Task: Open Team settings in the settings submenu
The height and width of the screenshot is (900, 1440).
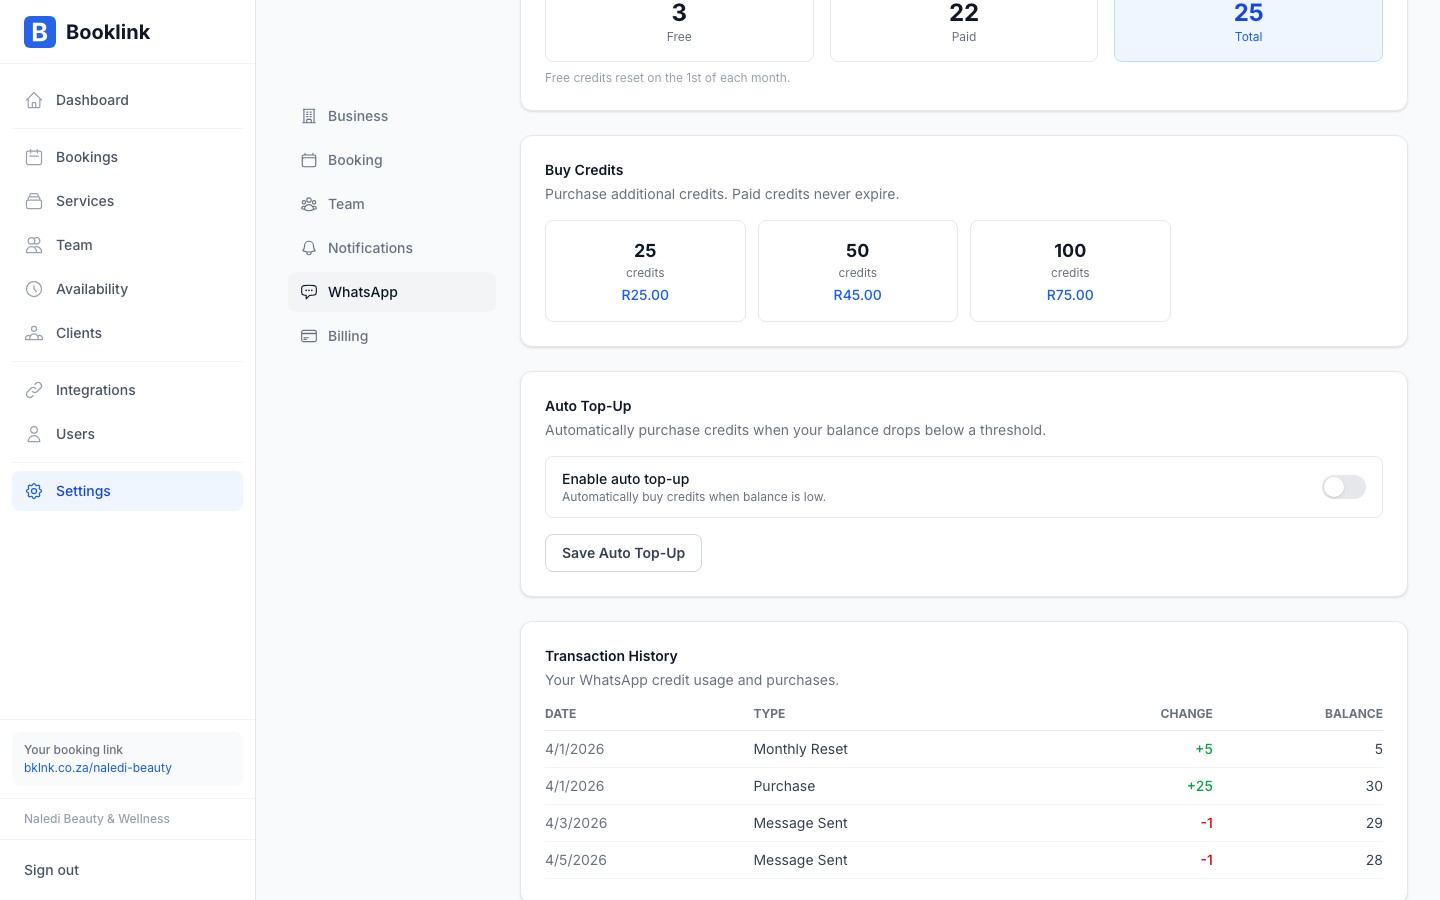Action: click(x=346, y=204)
